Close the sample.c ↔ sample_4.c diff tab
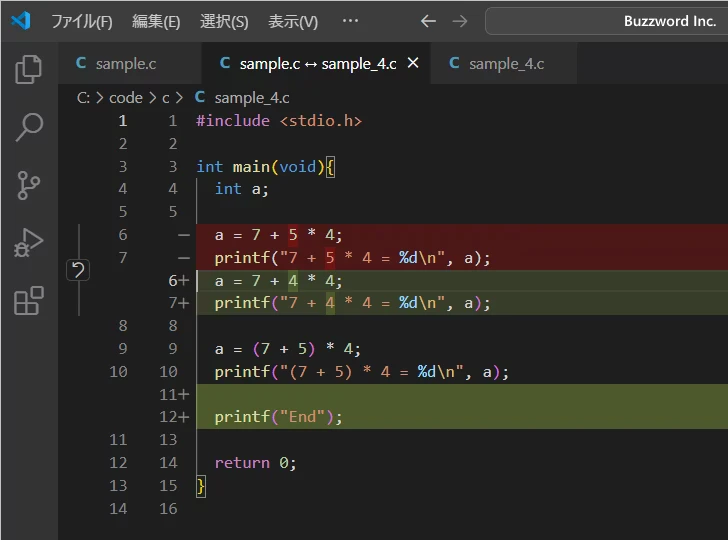The width and height of the screenshot is (728, 540). click(x=412, y=64)
